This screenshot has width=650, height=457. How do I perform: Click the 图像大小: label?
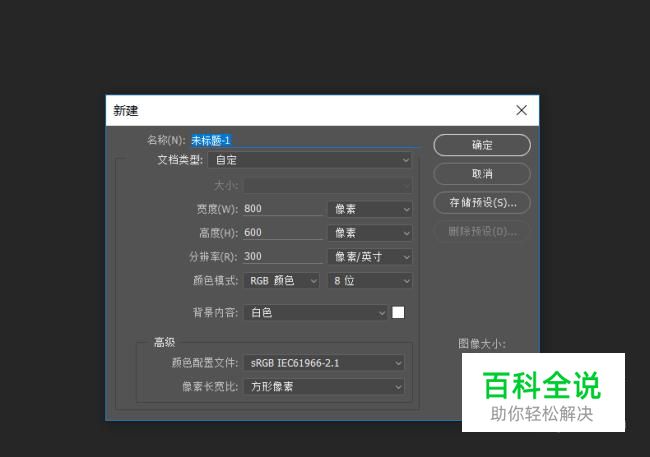tap(482, 343)
